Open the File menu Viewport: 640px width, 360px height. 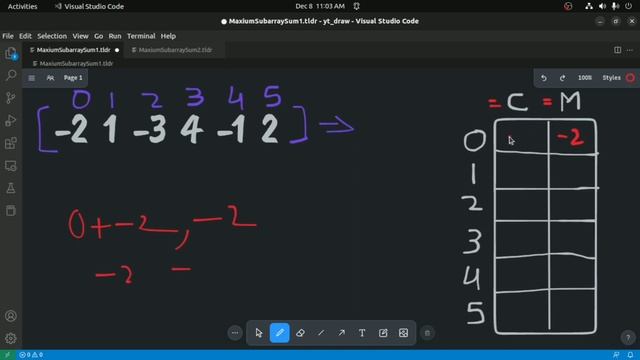coord(8,36)
